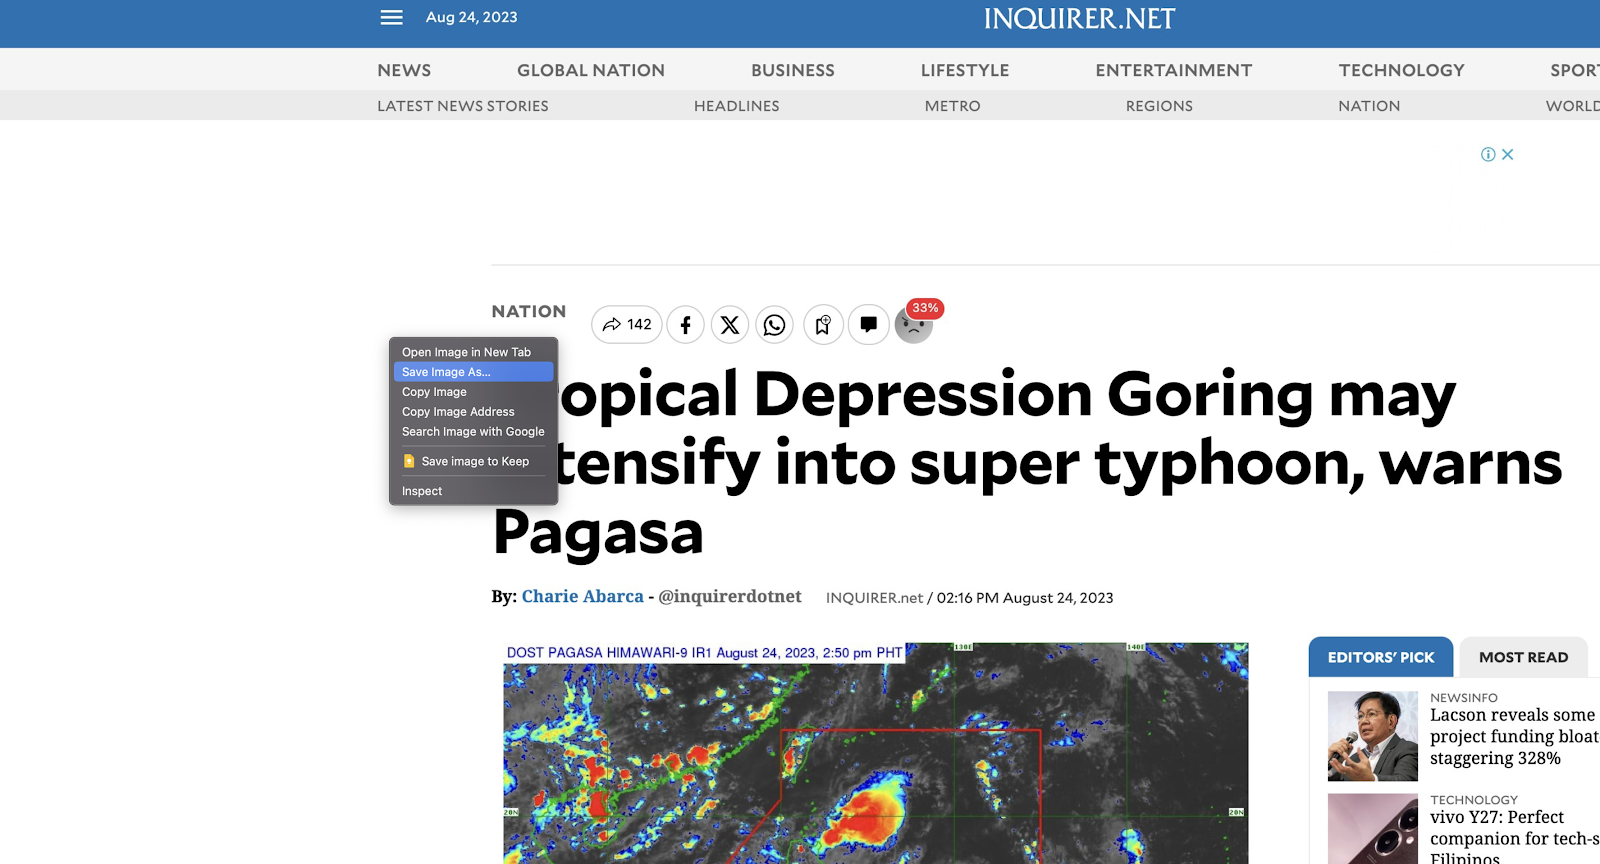The image size is (1600, 864).
Task: Open the BUSINESS section
Action: click(793, 70)
